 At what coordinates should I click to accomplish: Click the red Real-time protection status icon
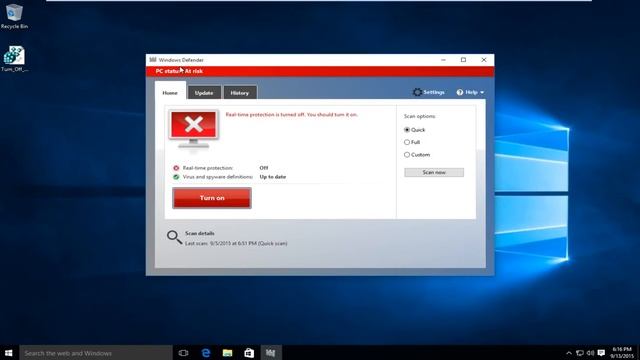(x=176, y=168)
